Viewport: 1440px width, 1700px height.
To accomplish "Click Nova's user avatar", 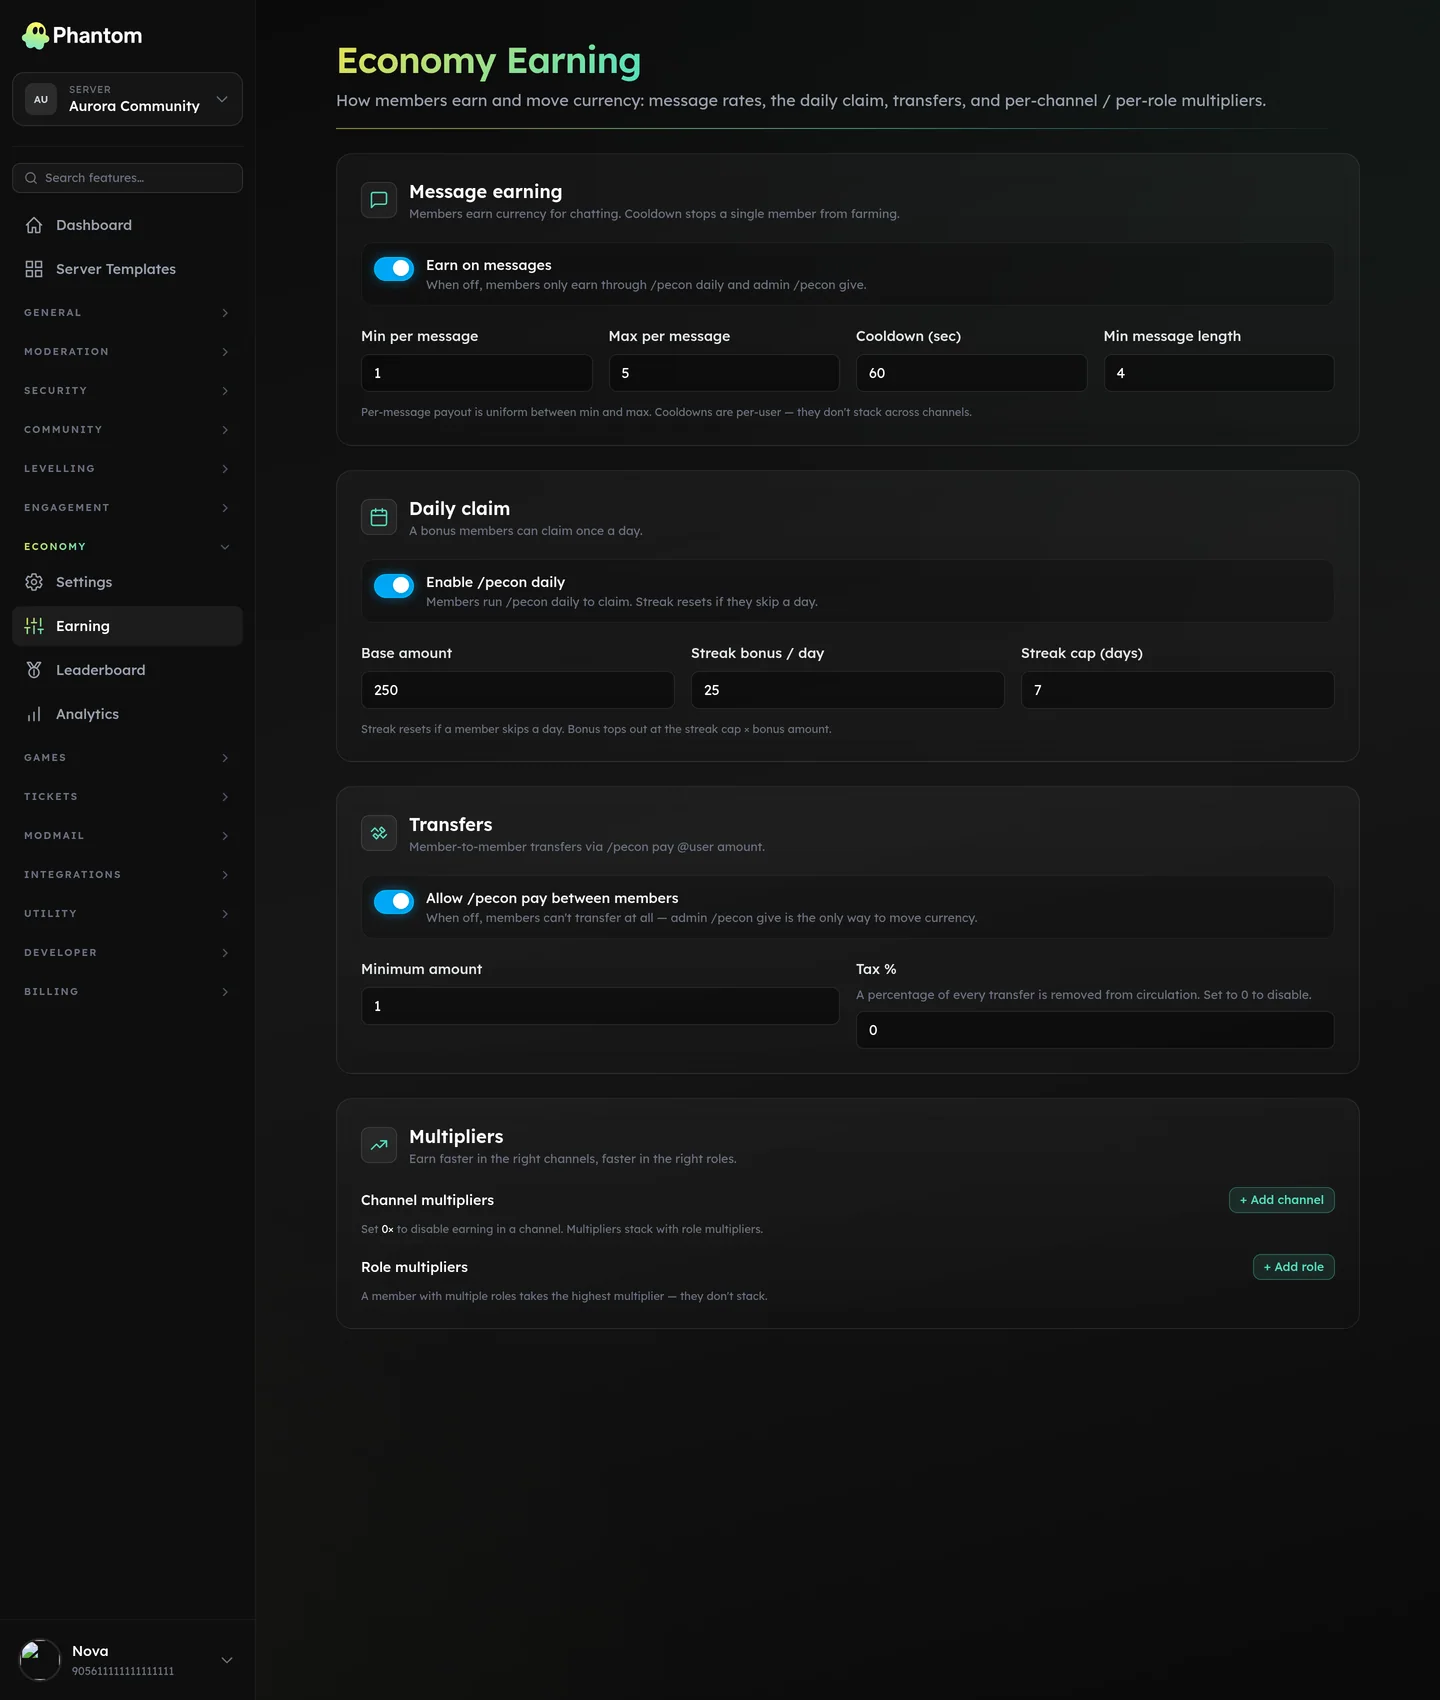I will tap(40, 1660).
